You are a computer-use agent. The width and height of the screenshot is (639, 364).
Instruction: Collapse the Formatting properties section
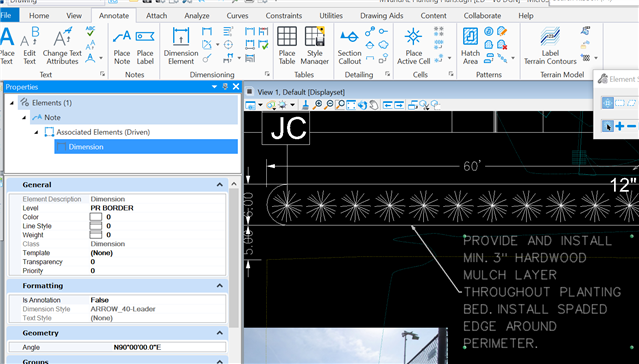point(220,285)
